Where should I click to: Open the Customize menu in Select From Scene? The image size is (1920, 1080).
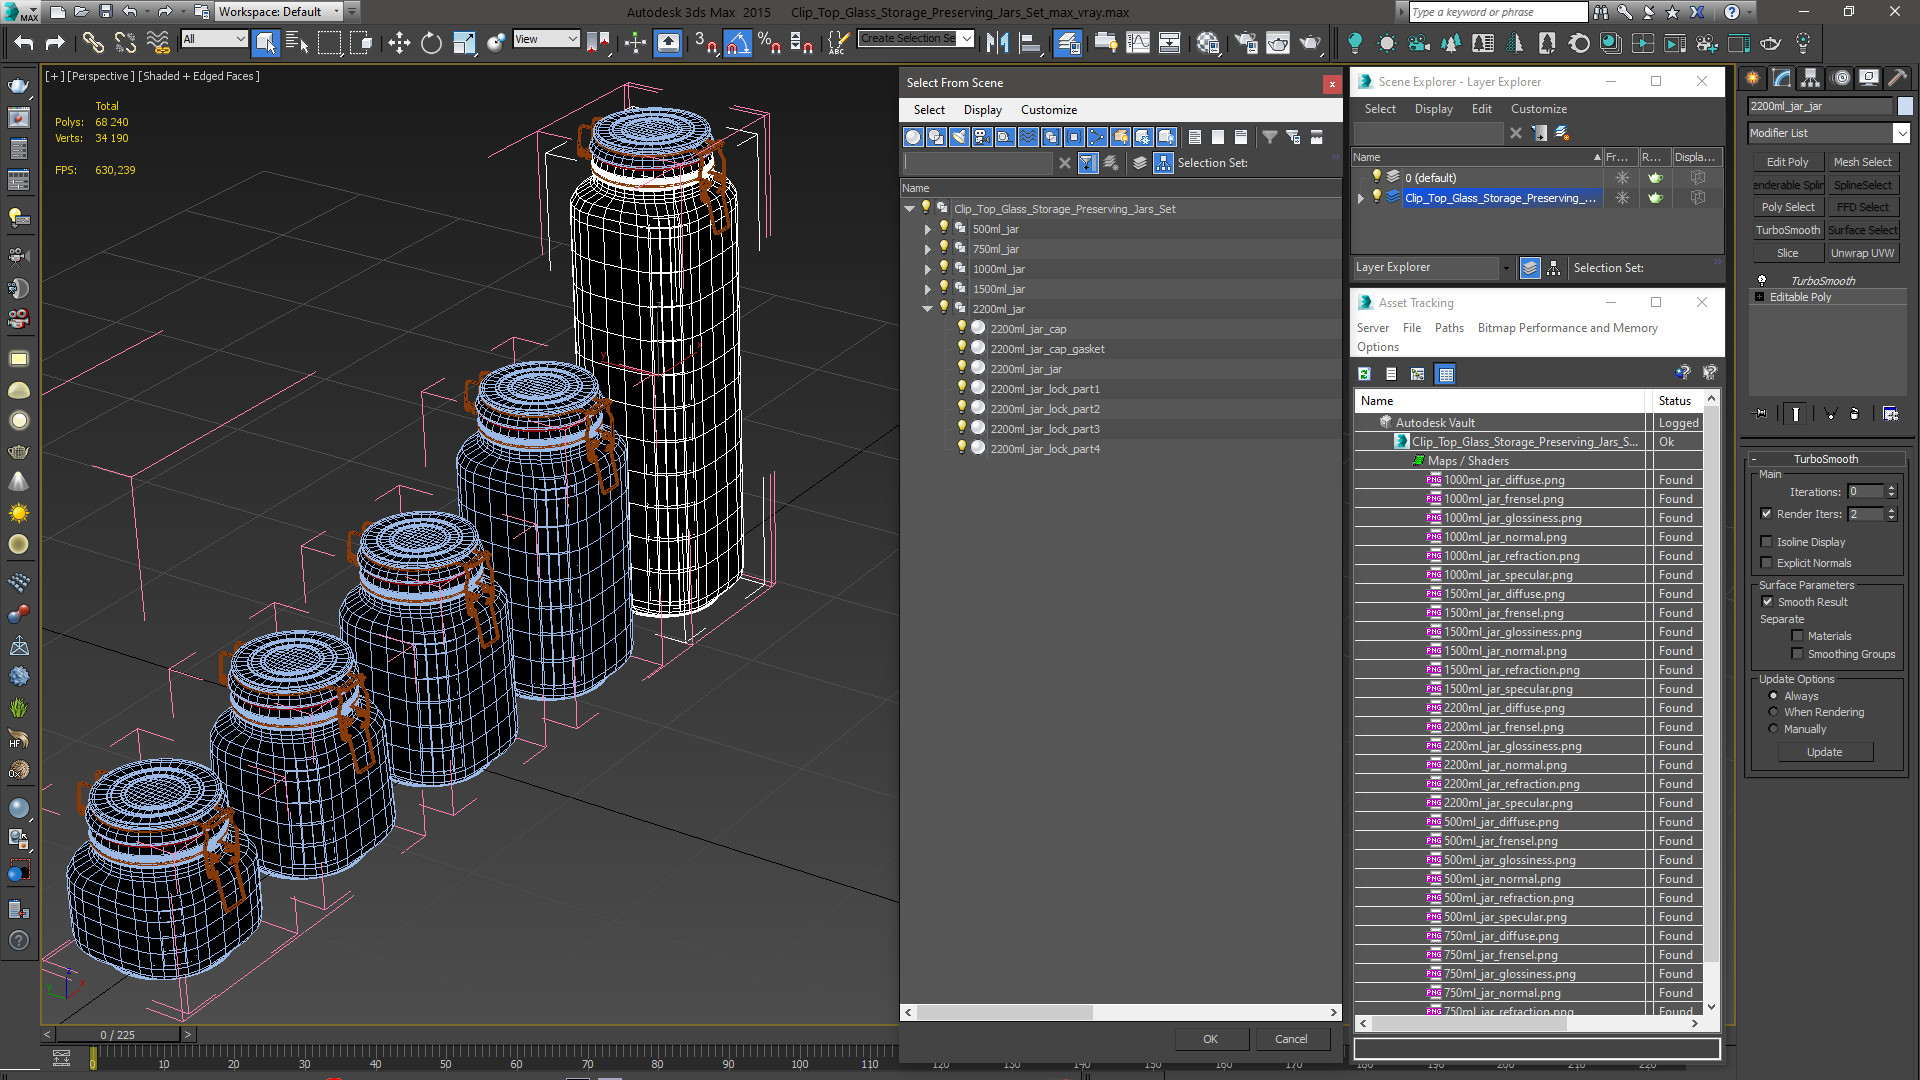(1049, 110)
